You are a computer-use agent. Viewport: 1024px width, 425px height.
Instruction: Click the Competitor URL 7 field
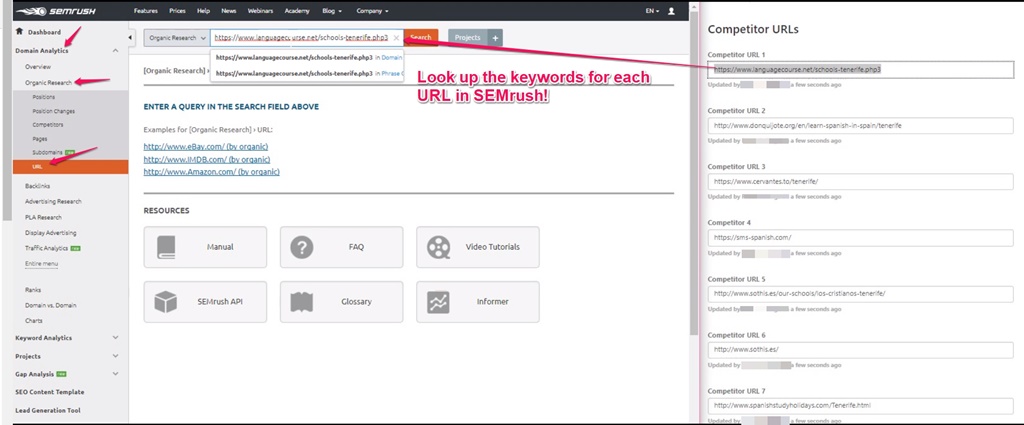(x=860, y=405)
